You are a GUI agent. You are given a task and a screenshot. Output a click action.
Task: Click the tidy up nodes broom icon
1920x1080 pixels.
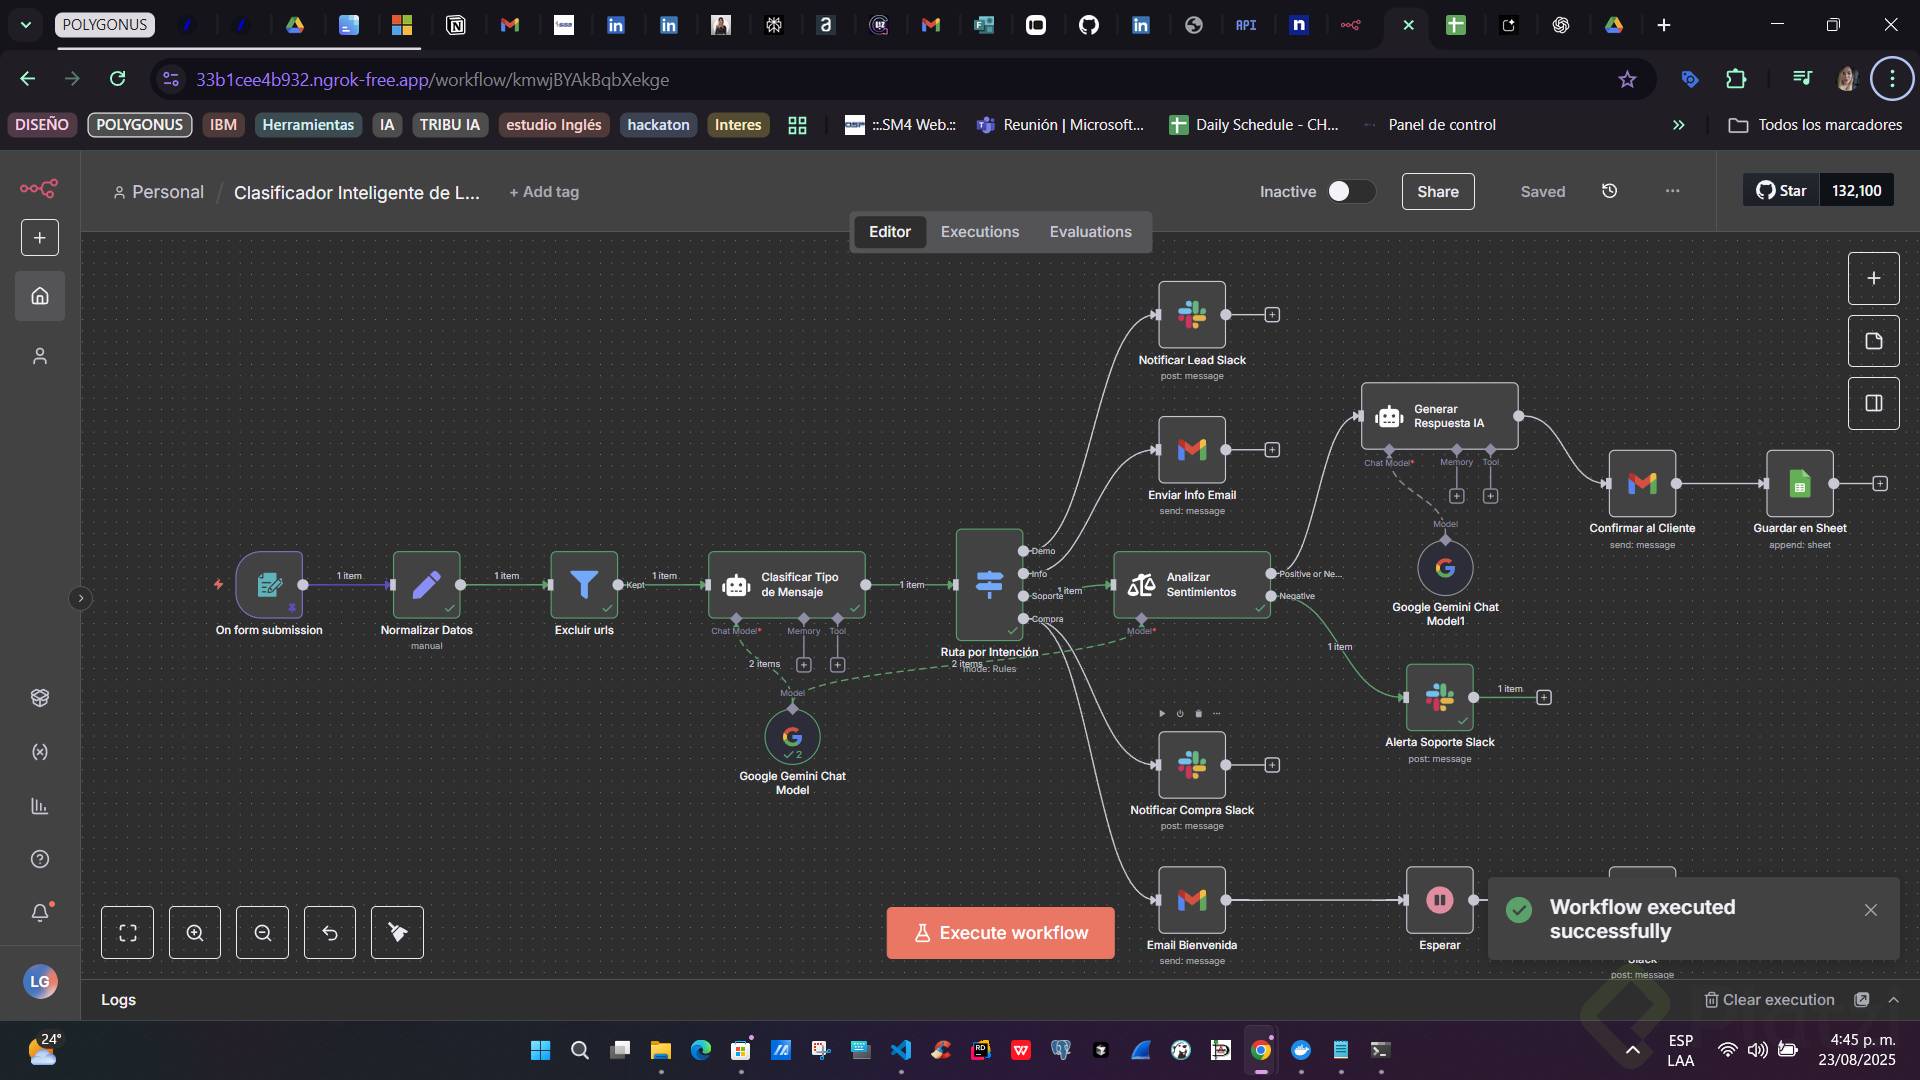[397, 933]
